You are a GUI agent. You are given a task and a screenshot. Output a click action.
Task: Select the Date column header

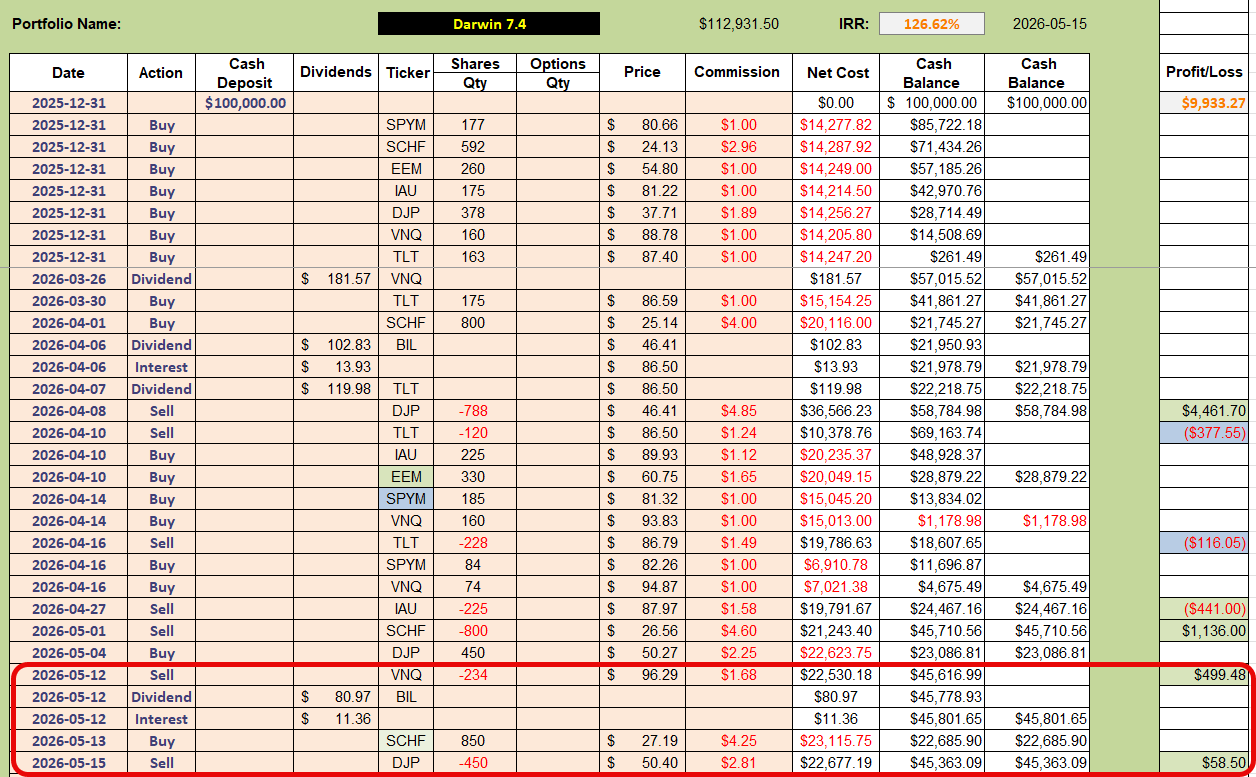(x=68, y=73)
